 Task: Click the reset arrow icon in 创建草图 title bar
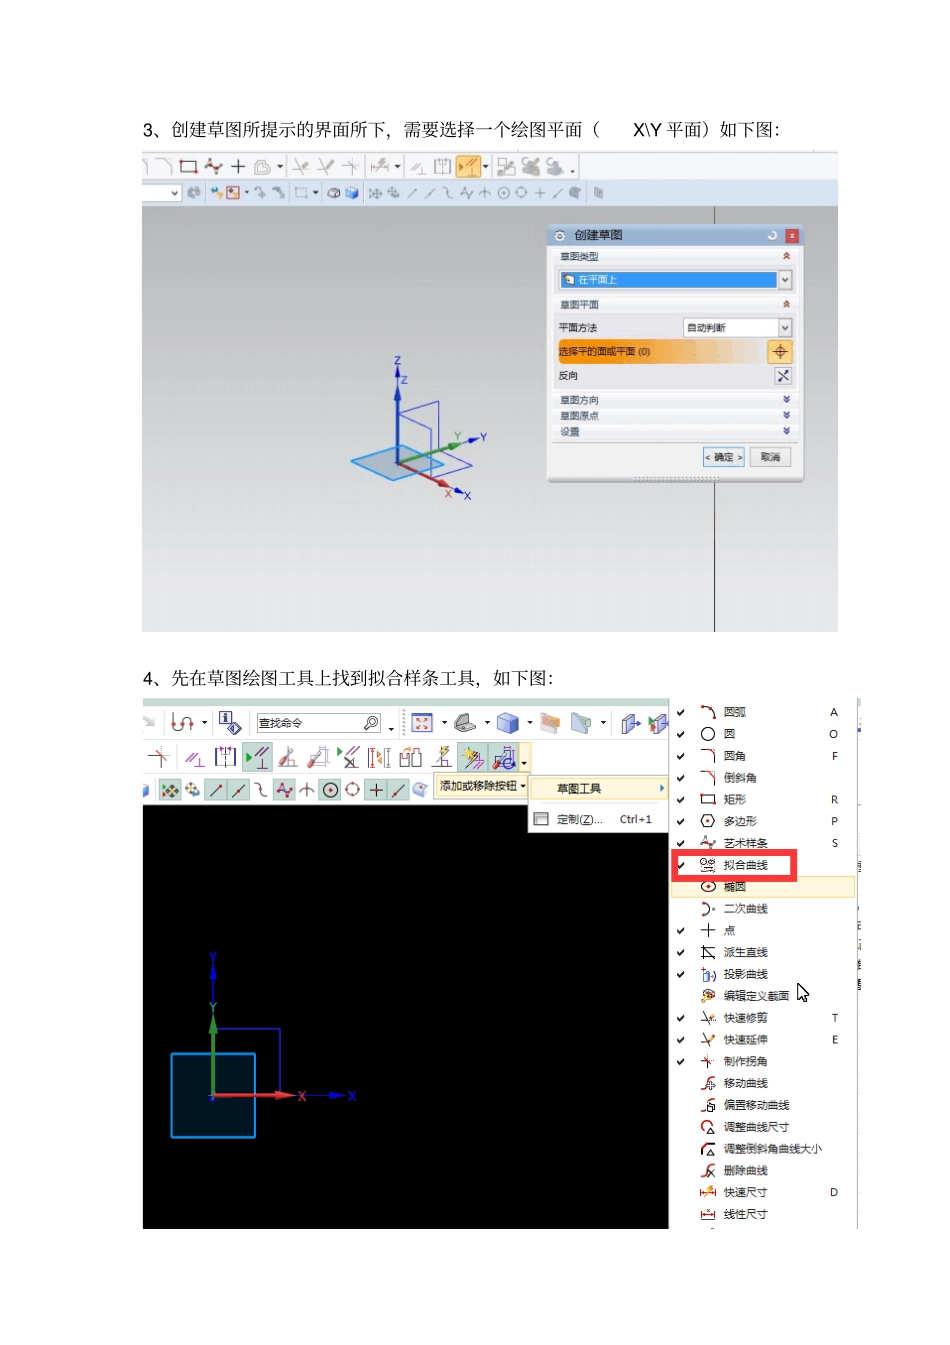tap(772, 236)
